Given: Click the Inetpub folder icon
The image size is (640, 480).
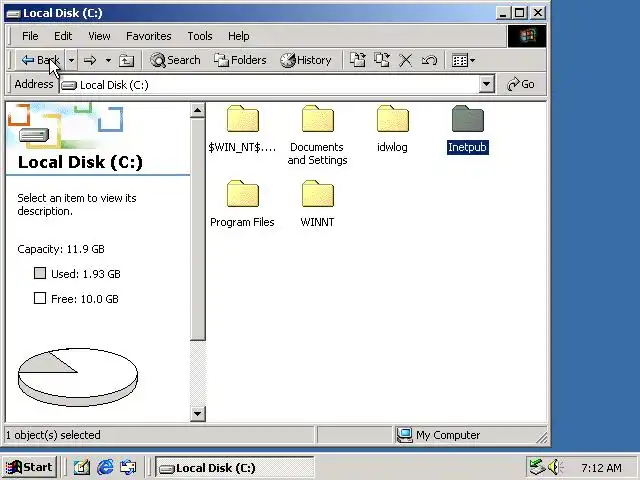Looking at the screenshot, I should (x=468, y=119).
